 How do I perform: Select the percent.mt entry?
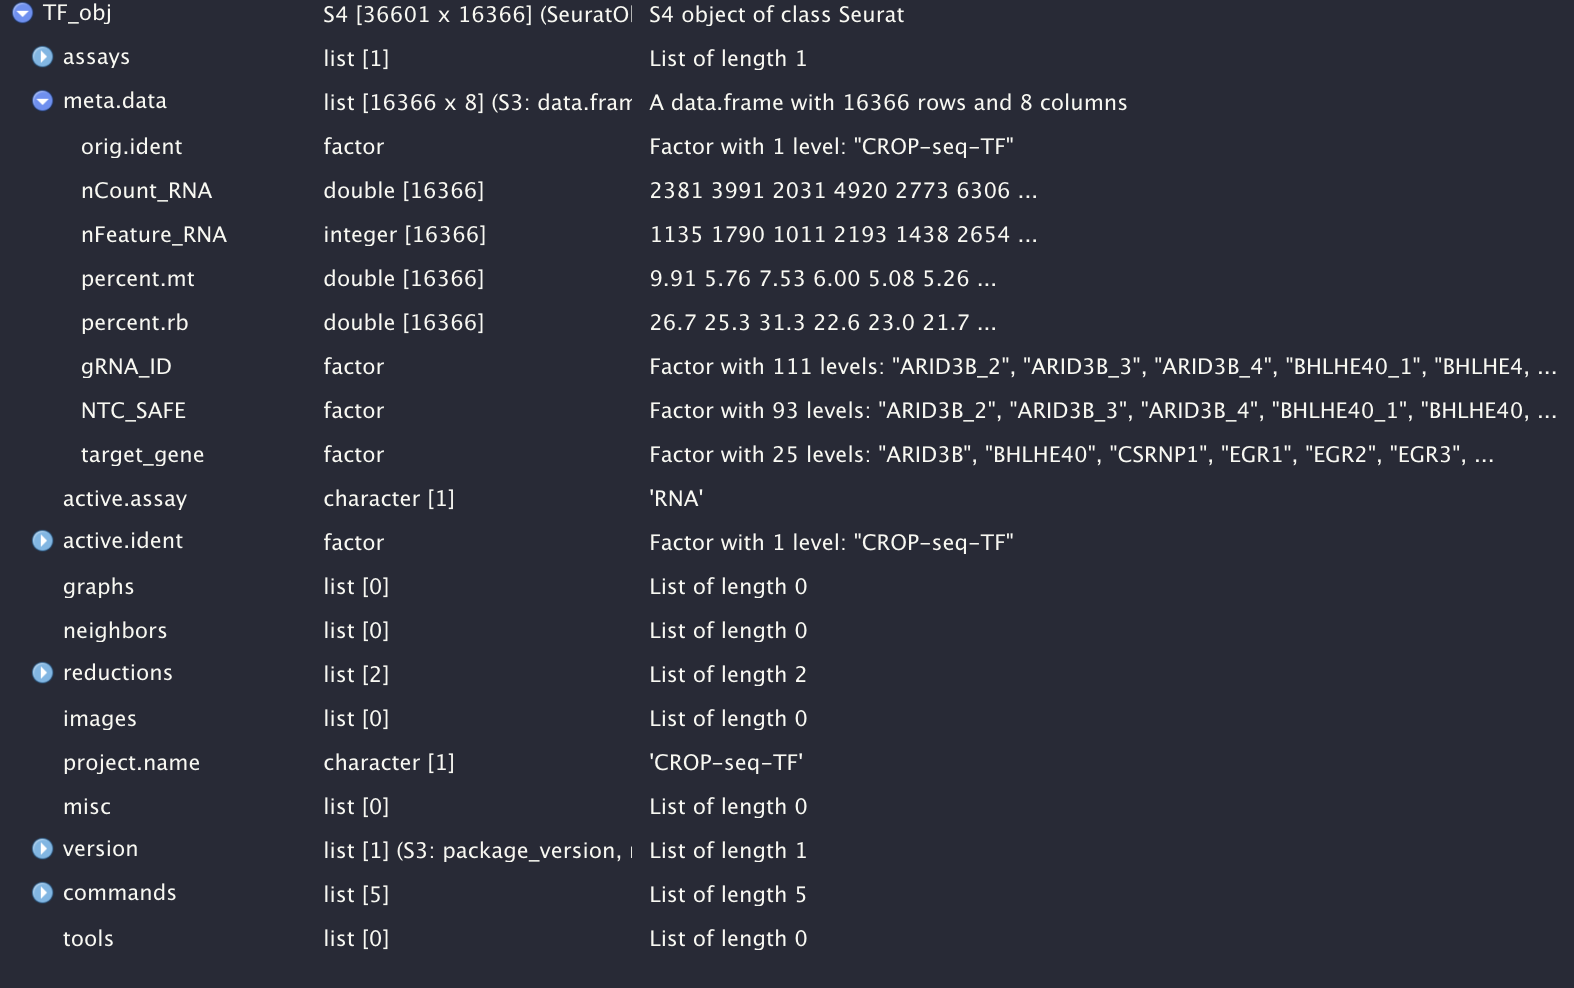click(137, 278)
